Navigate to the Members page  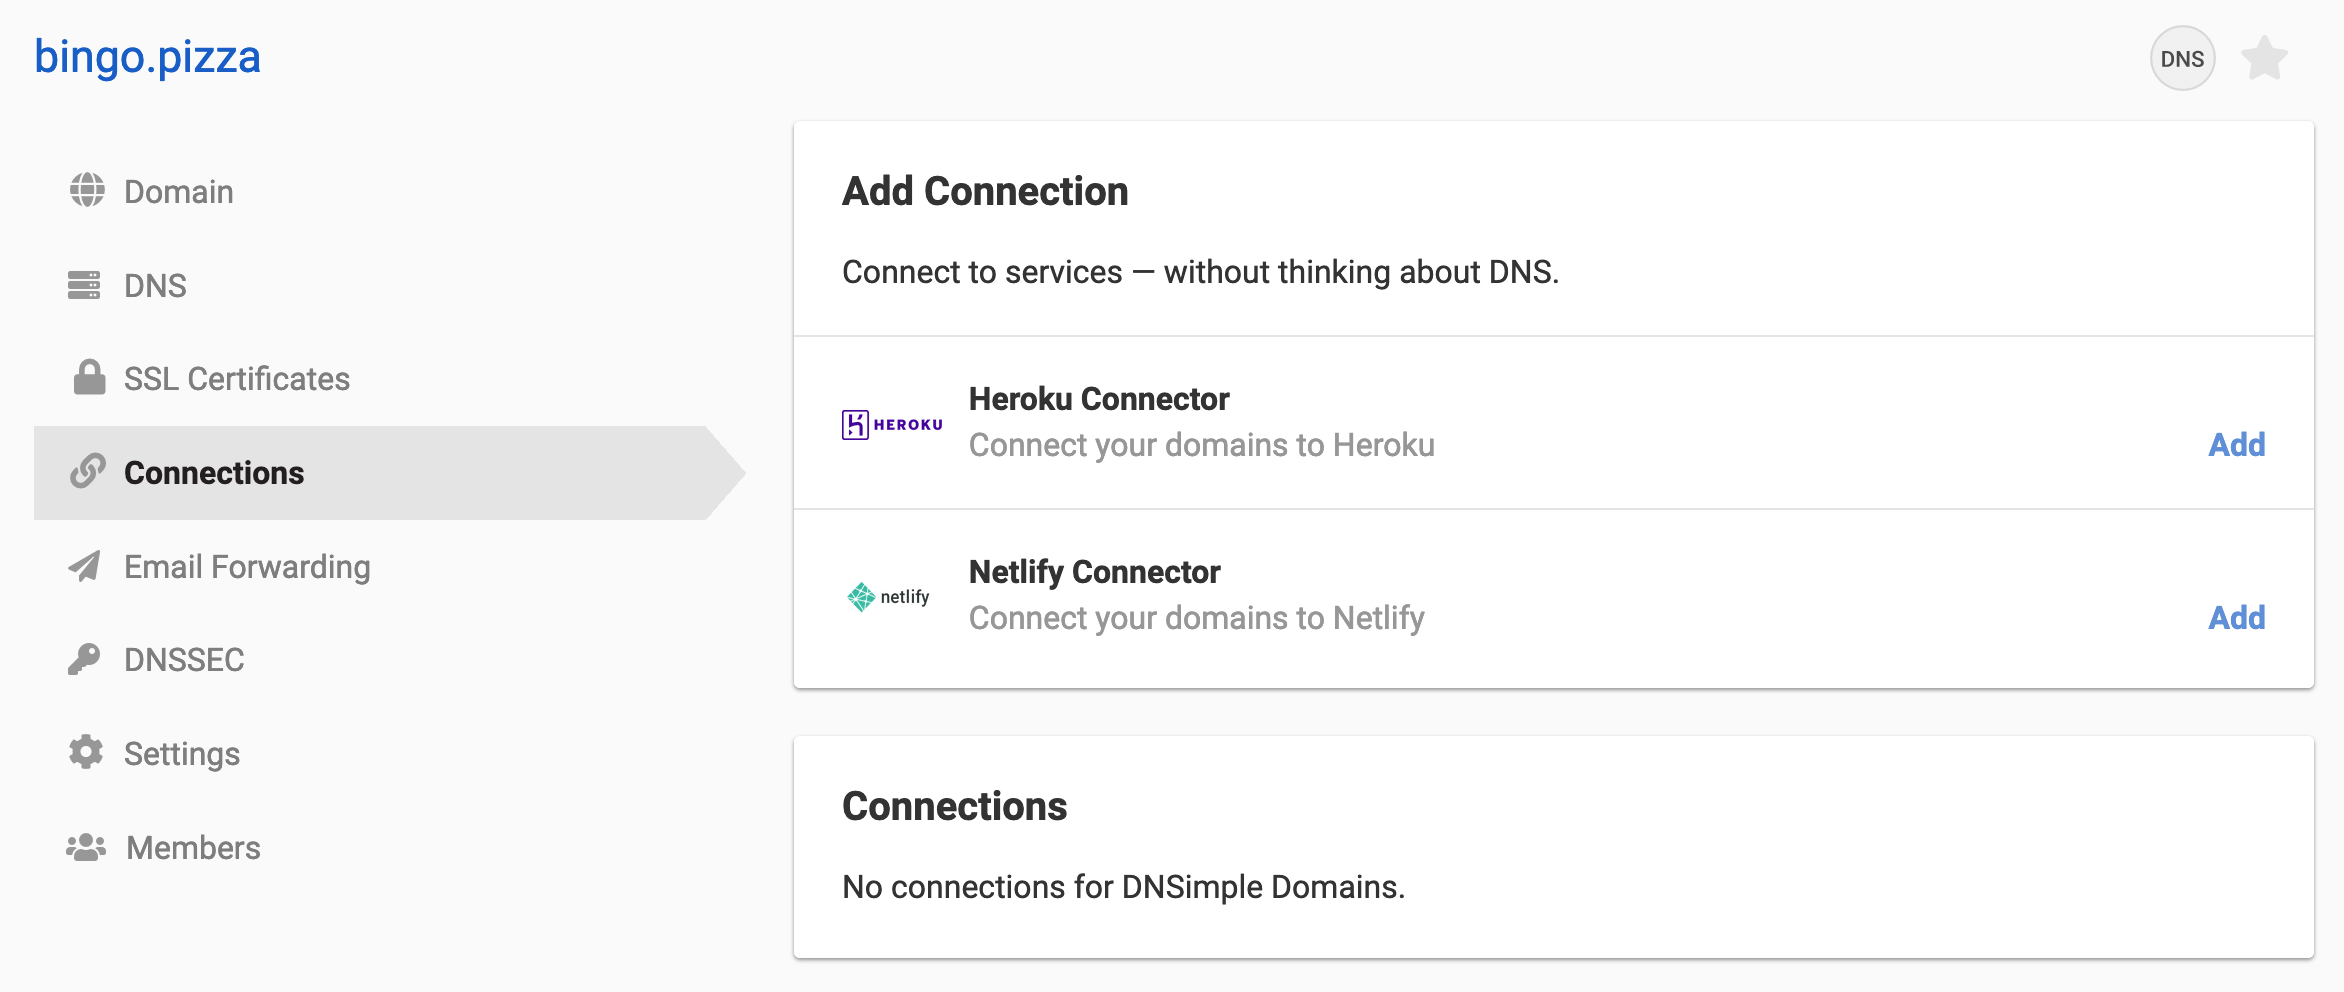coord(193,848)
